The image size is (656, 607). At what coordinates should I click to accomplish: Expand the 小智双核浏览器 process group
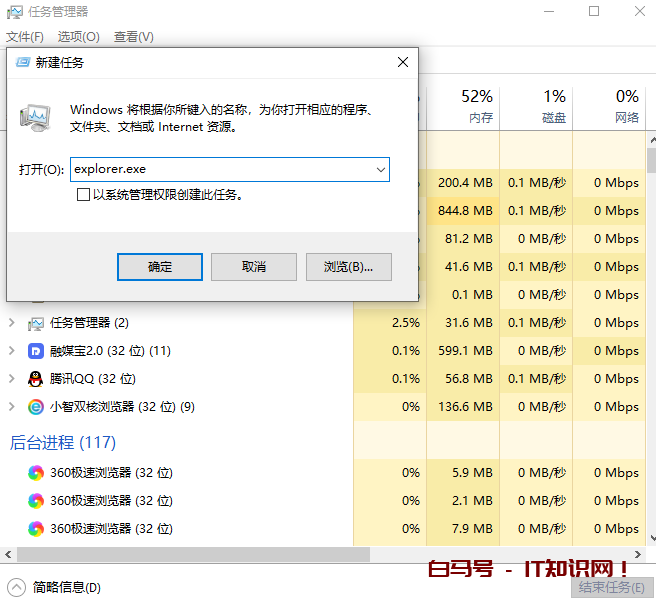click(x=12, y=407)
